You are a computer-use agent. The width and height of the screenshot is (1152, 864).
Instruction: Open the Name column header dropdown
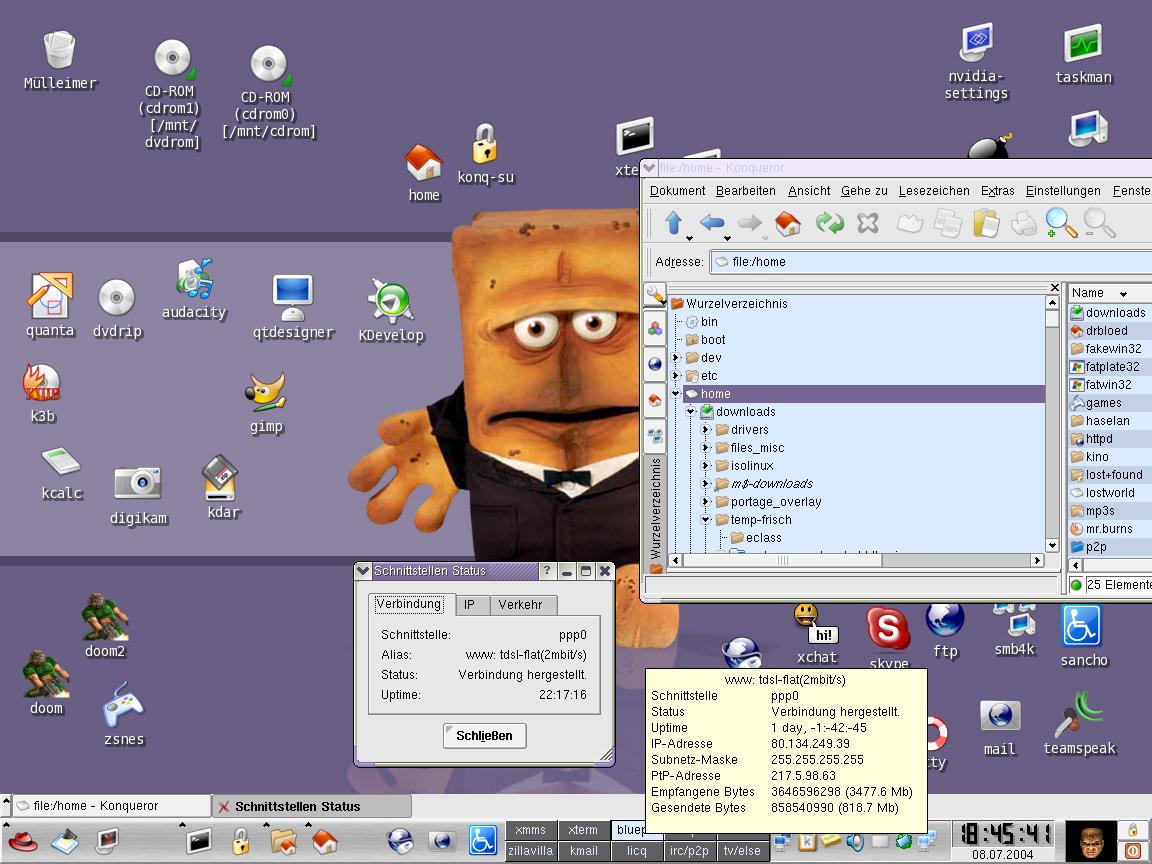pos(1123,294)
